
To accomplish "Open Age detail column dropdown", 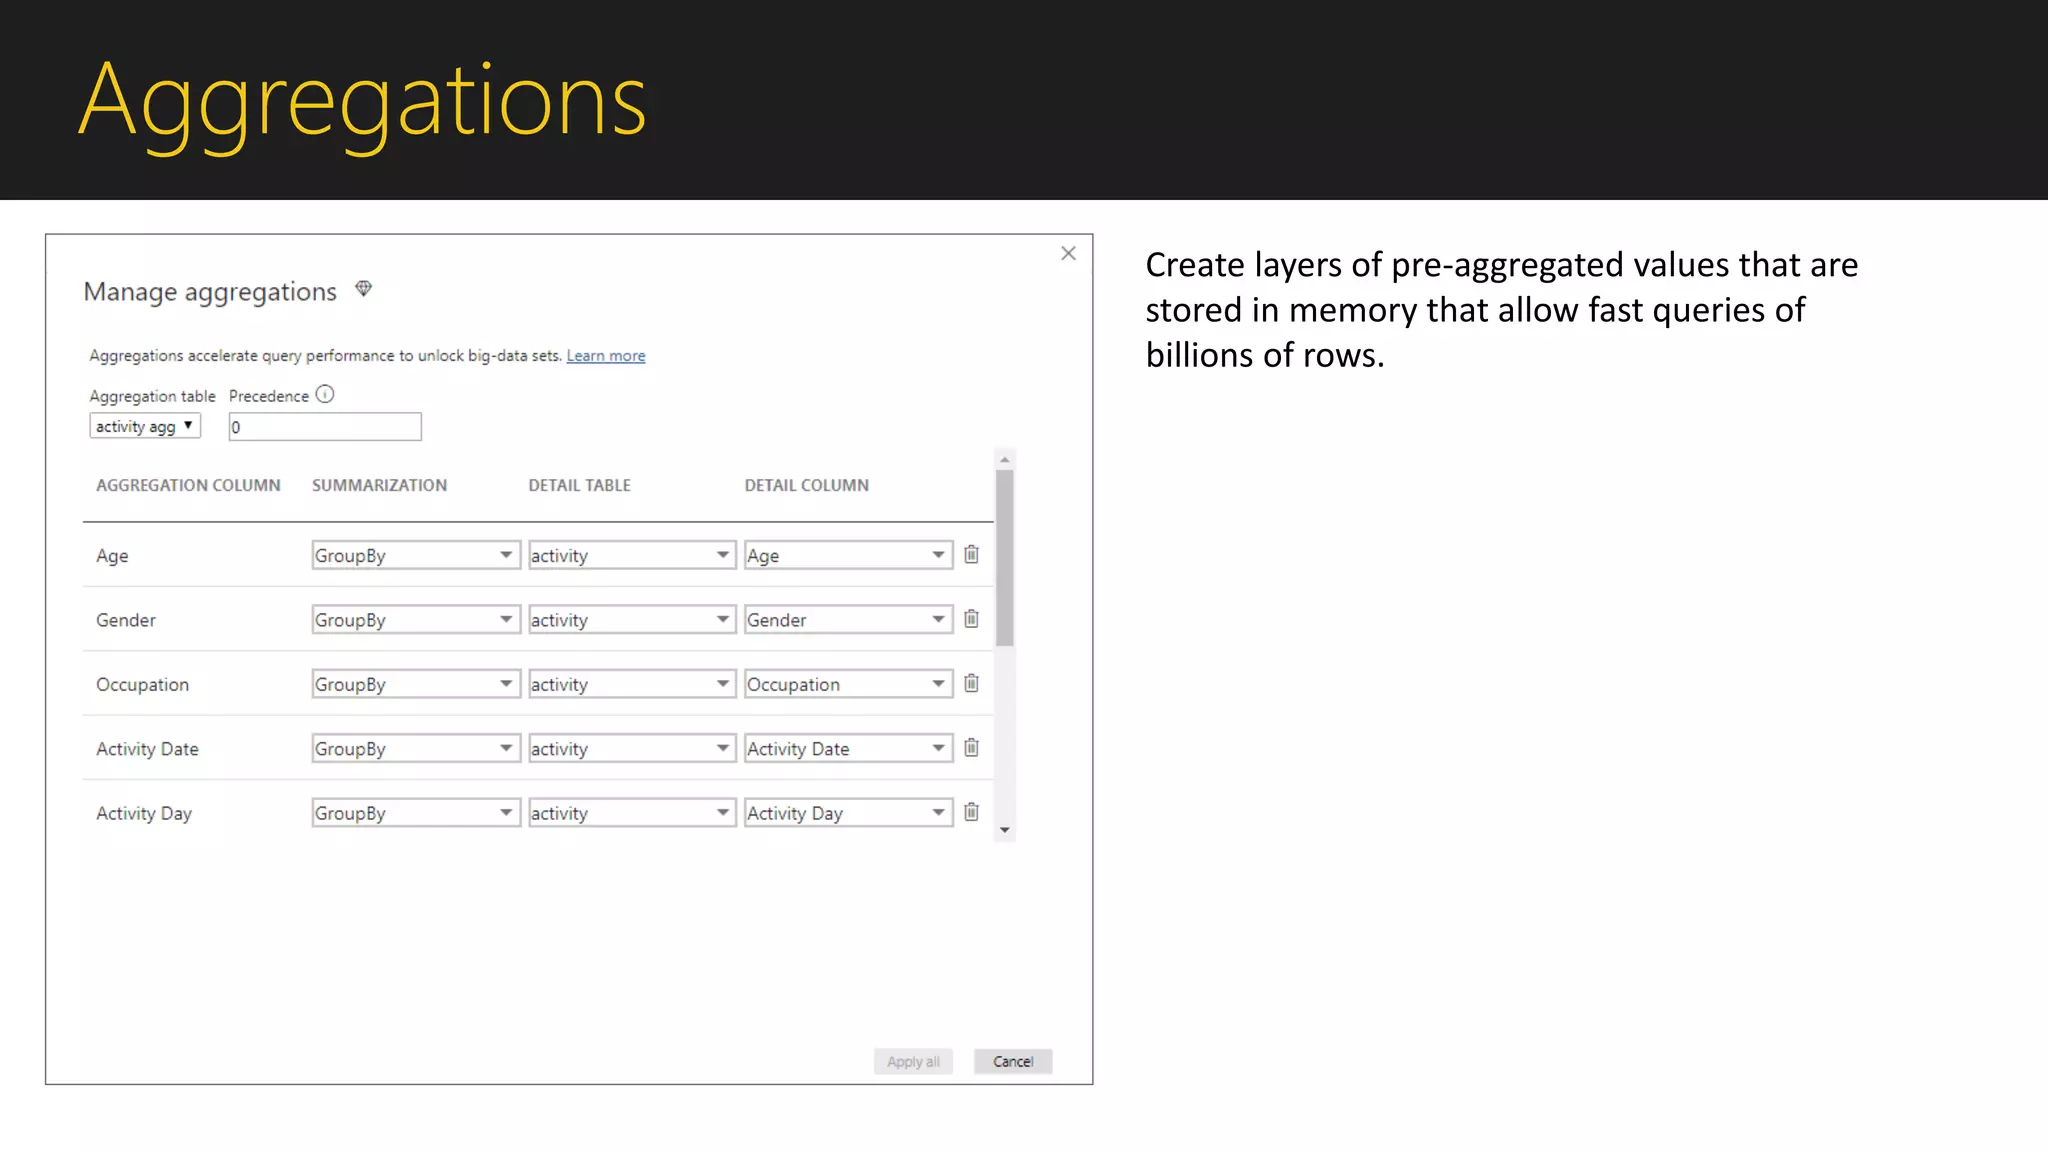I will tap(848, 555).
